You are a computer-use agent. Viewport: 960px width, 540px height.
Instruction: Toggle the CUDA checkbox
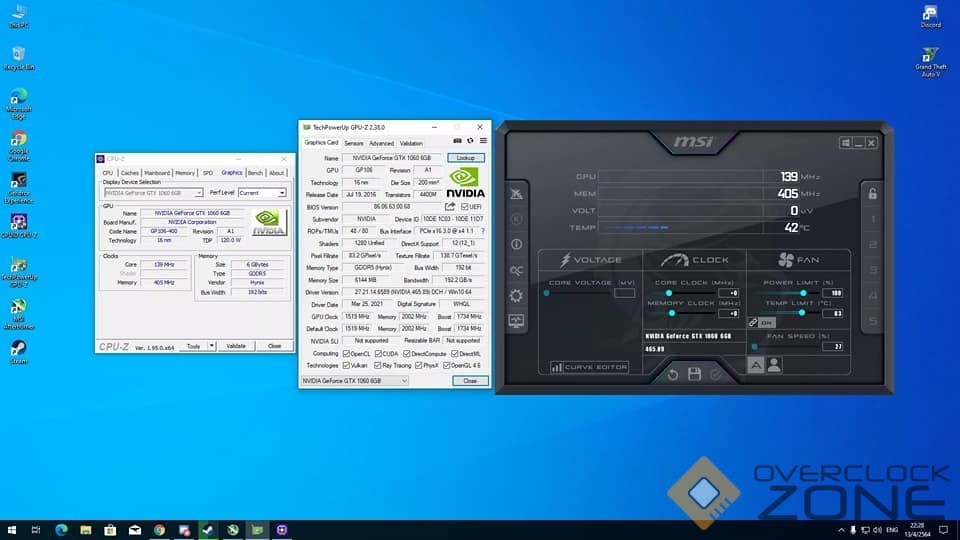click(x=376, y=353)
